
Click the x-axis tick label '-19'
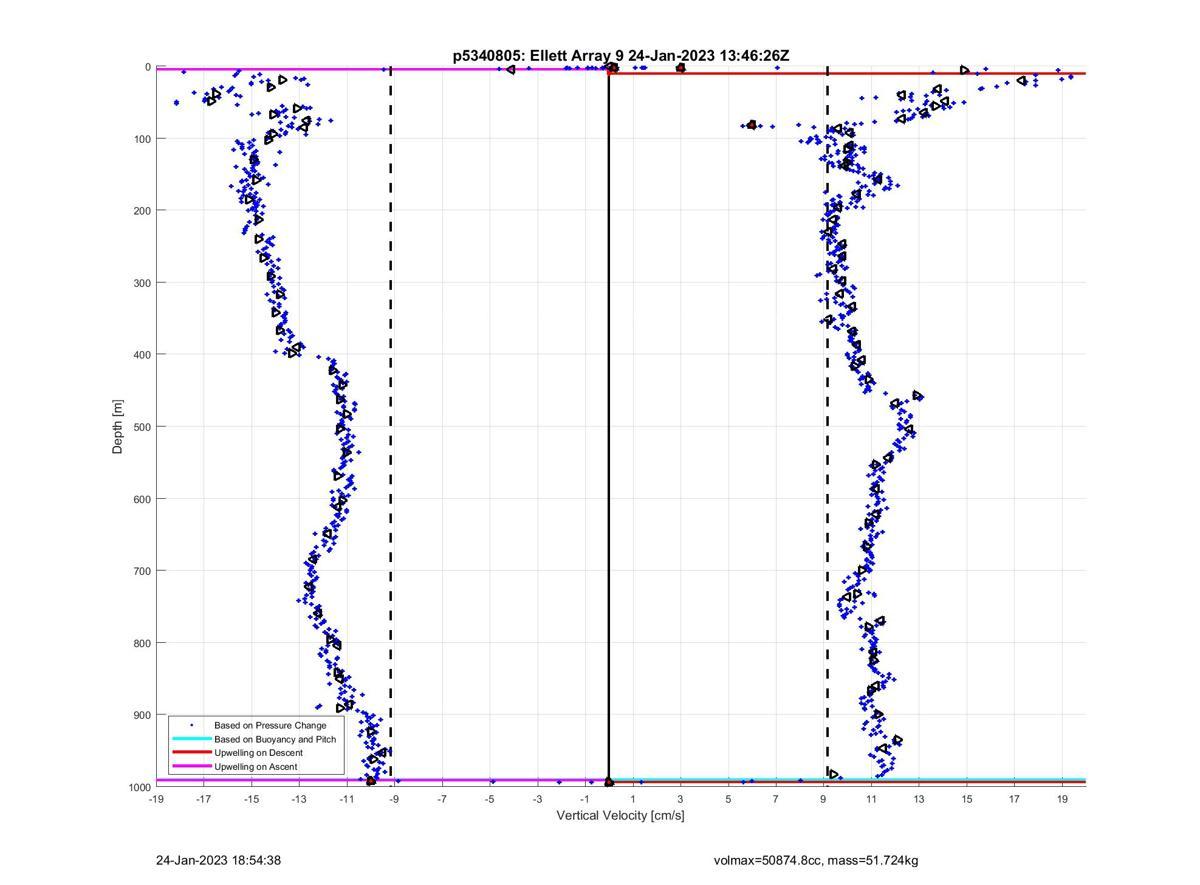point(156,799)
